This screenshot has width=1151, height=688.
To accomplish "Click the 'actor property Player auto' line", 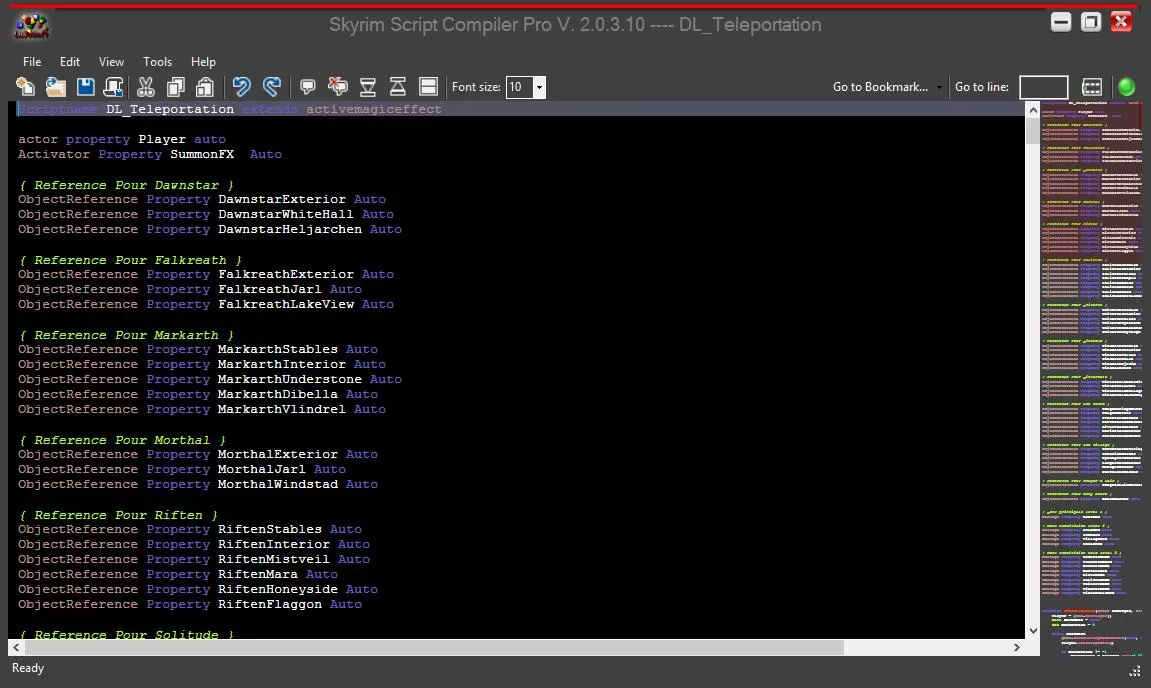I will (122, 139).
